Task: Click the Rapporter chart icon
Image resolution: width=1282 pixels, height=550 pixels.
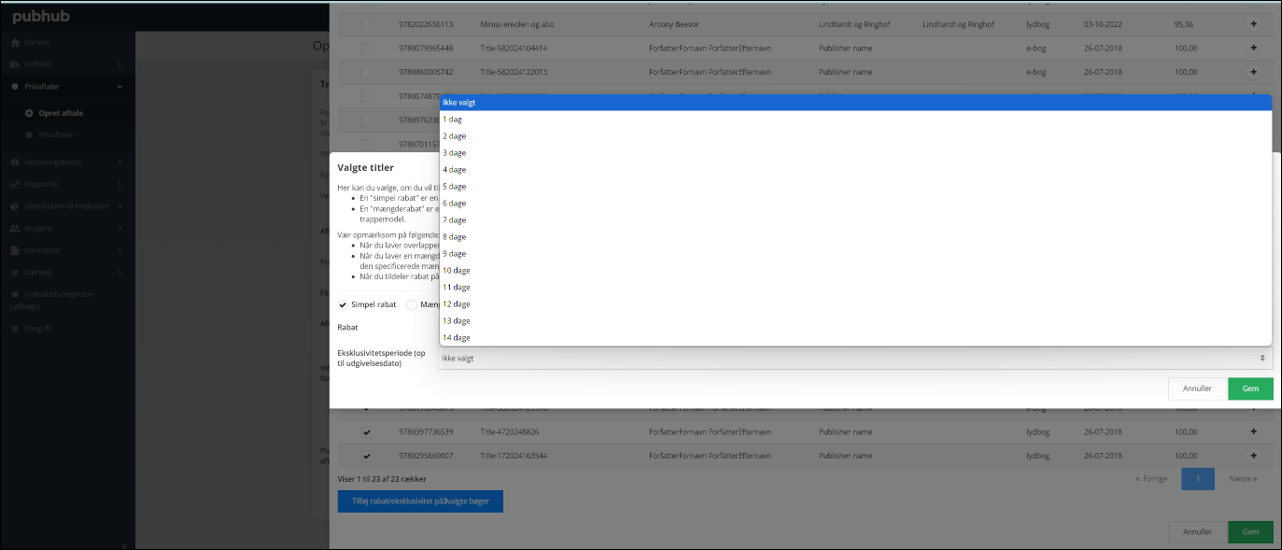Action: [x=15, y=184]
